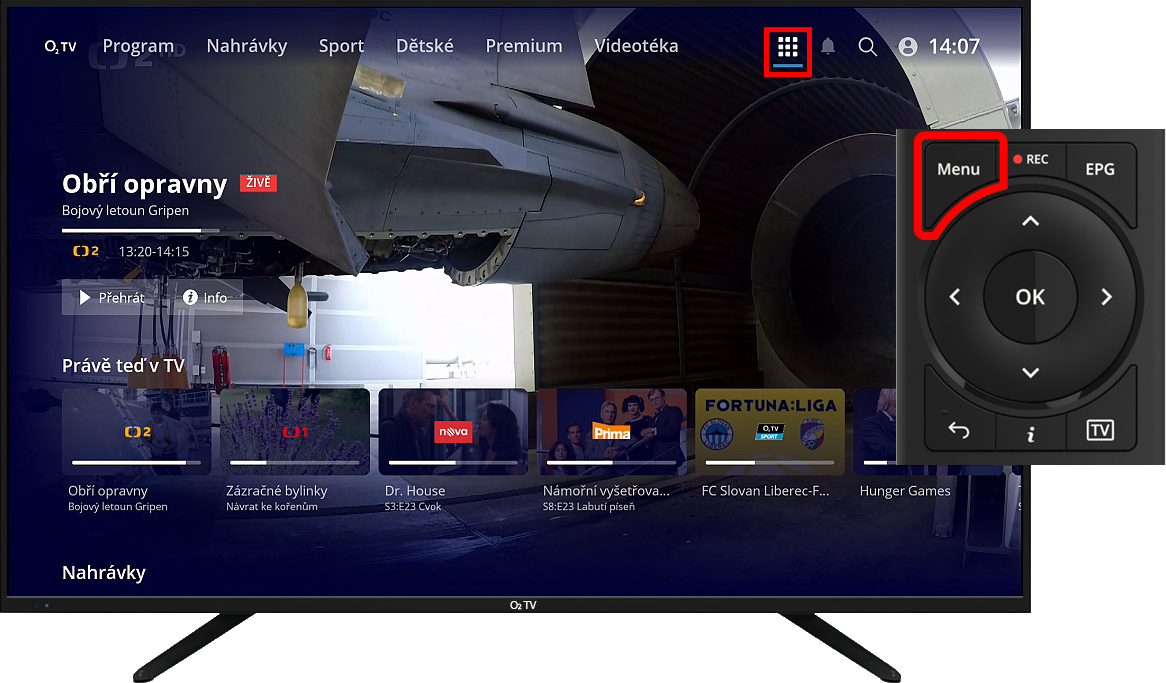The image size is (1166, 683).
Task: Click the Přehrát play button
Action: (112, 298)
